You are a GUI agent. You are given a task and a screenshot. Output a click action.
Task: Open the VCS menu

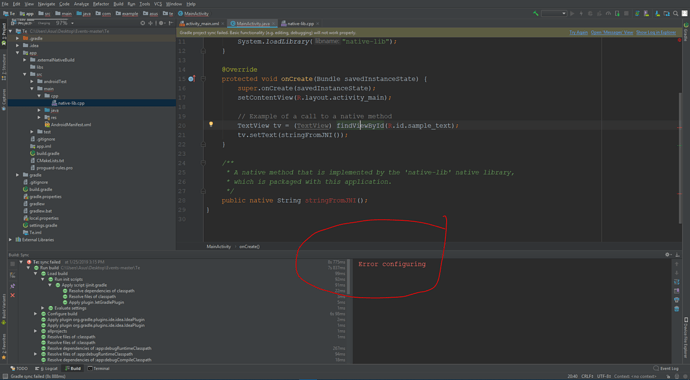pos(158,4)
